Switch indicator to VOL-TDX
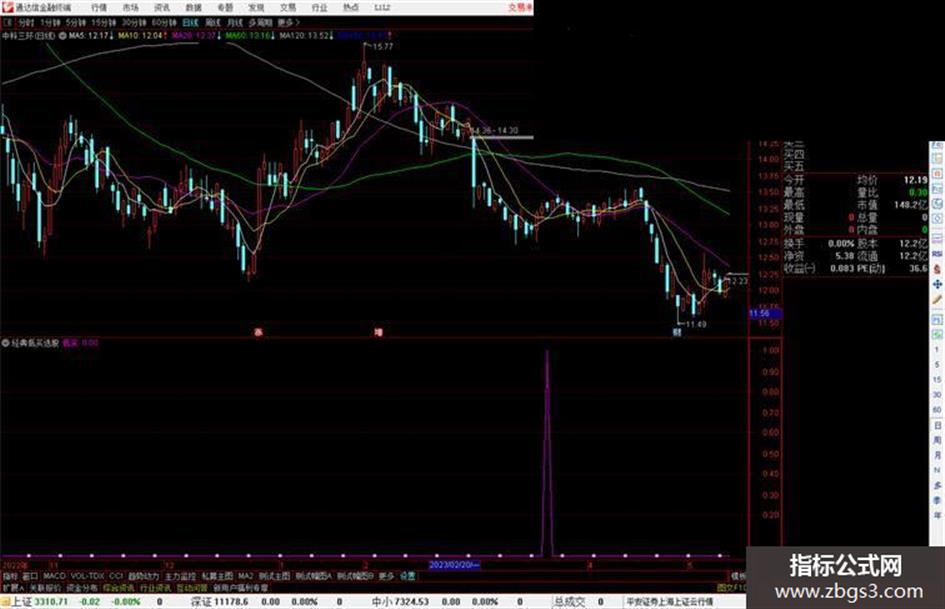945x609 pixels. click(x=87, y=576)
